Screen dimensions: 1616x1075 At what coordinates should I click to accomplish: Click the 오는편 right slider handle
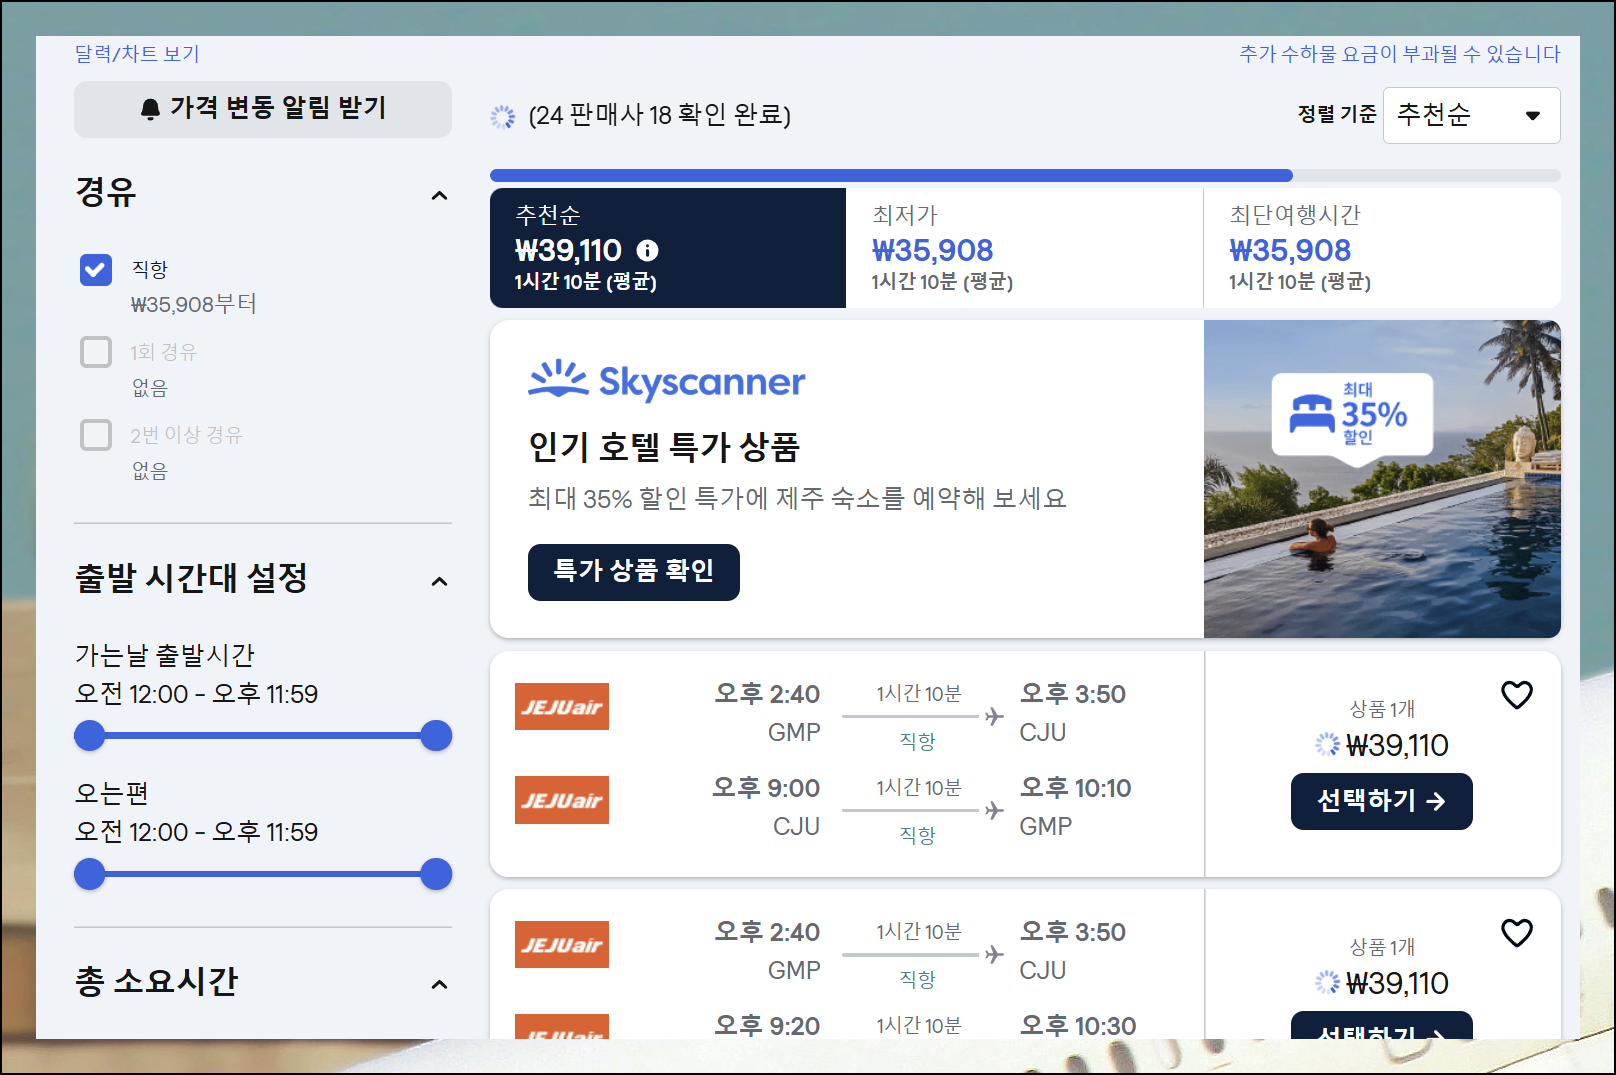point(436,874)
